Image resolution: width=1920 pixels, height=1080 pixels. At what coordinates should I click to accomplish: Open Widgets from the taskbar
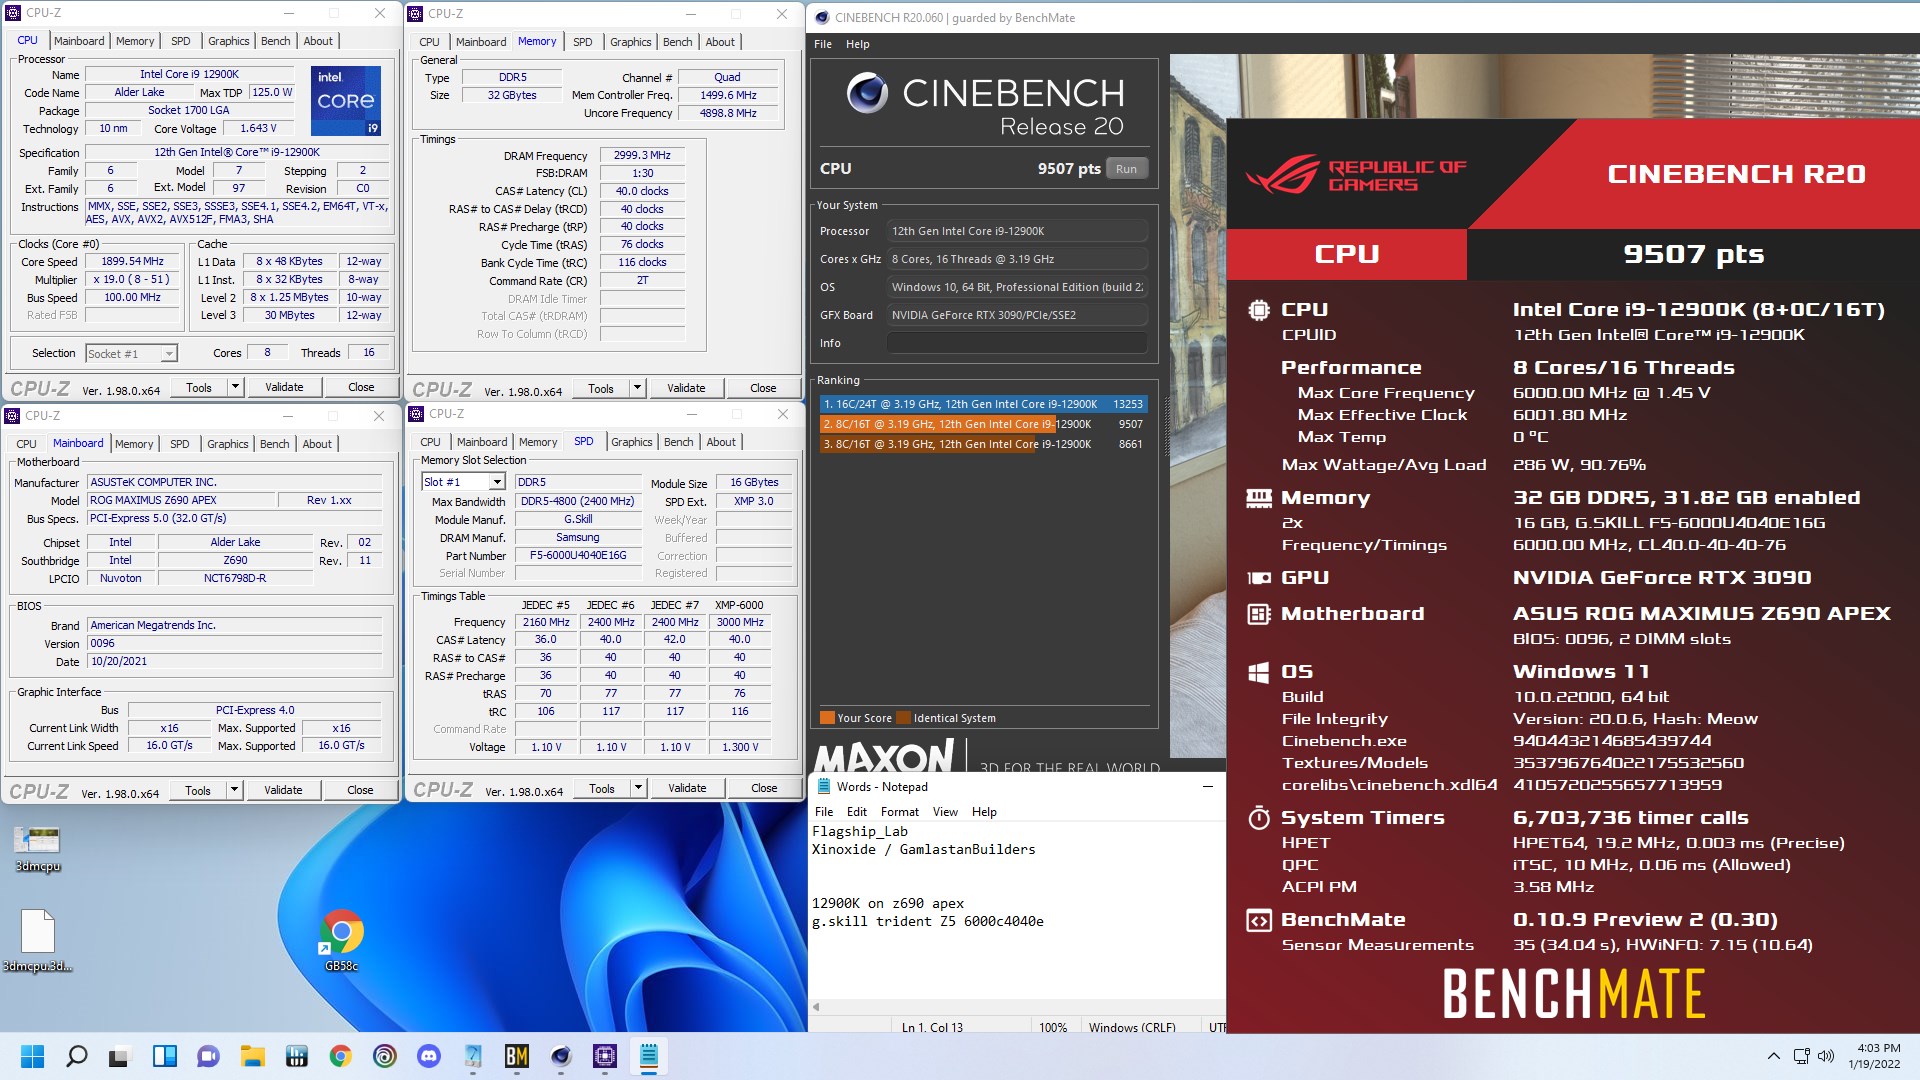164,1056
